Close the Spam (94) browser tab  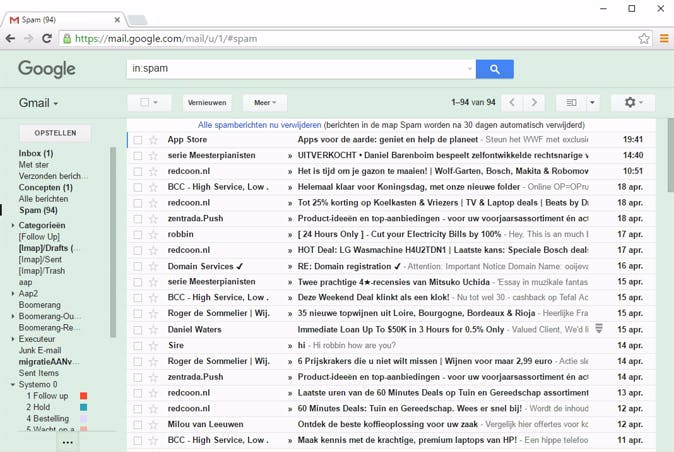(117, 20)
